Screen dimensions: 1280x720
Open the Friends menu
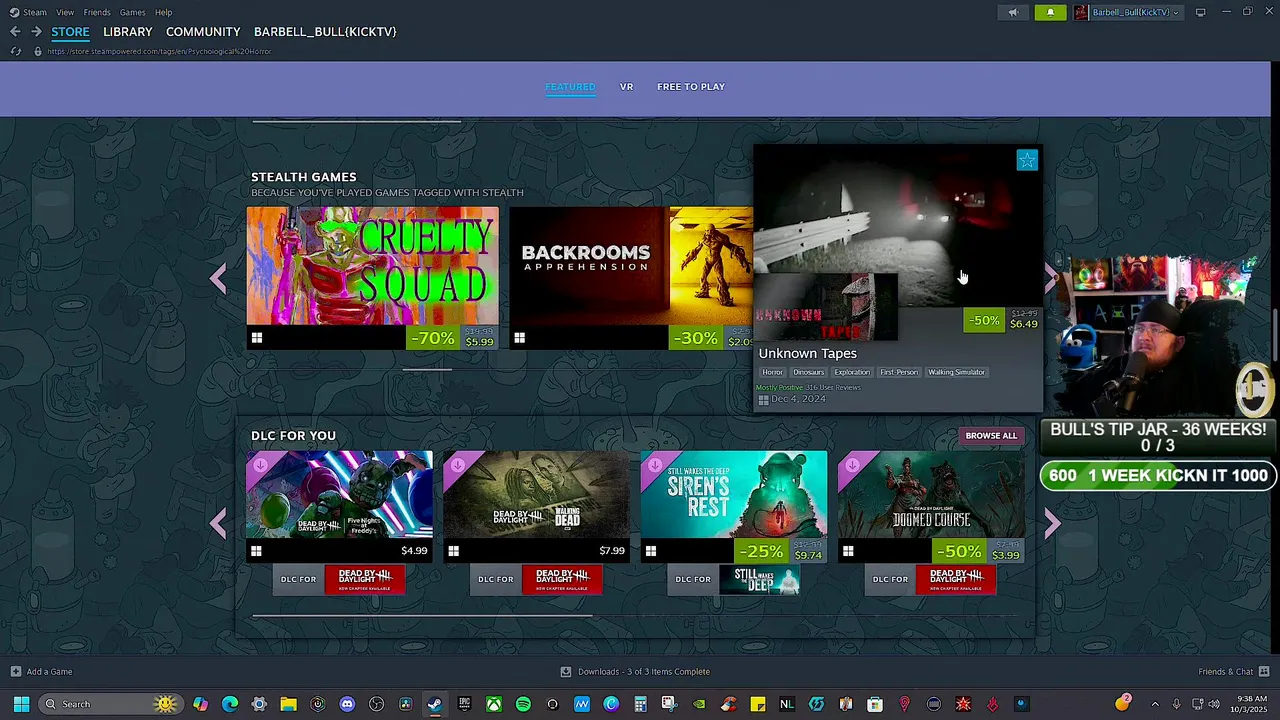coord(97,12)
